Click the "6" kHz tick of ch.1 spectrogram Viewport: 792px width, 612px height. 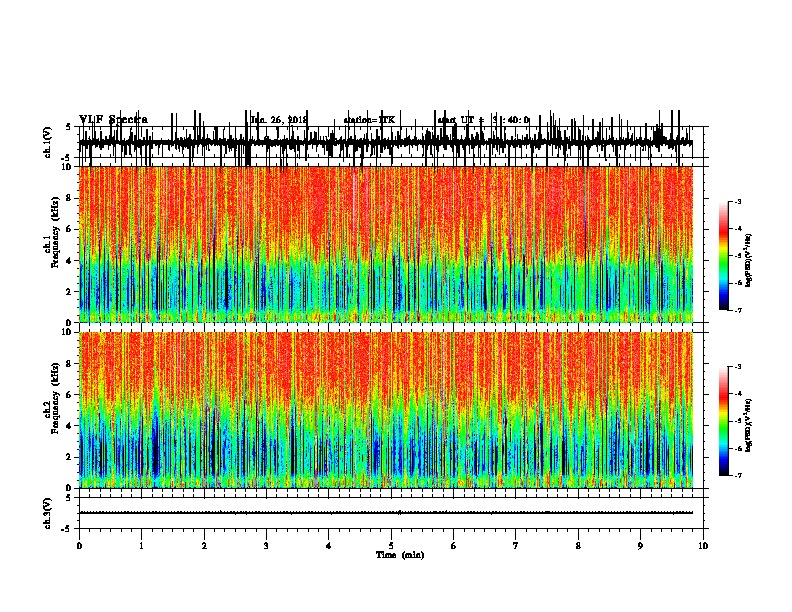69,229
